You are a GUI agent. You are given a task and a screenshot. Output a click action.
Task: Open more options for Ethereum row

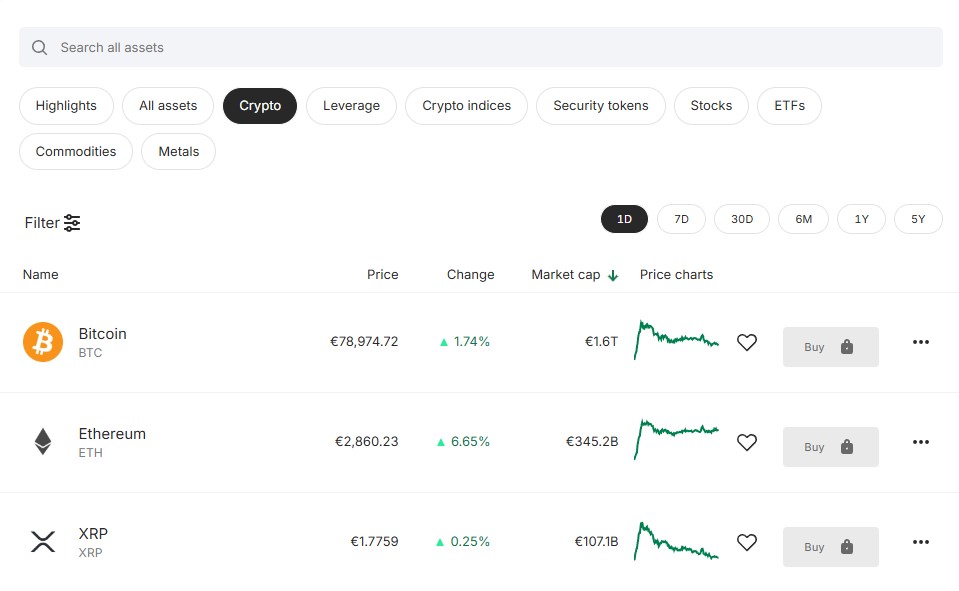coord(920,442)
